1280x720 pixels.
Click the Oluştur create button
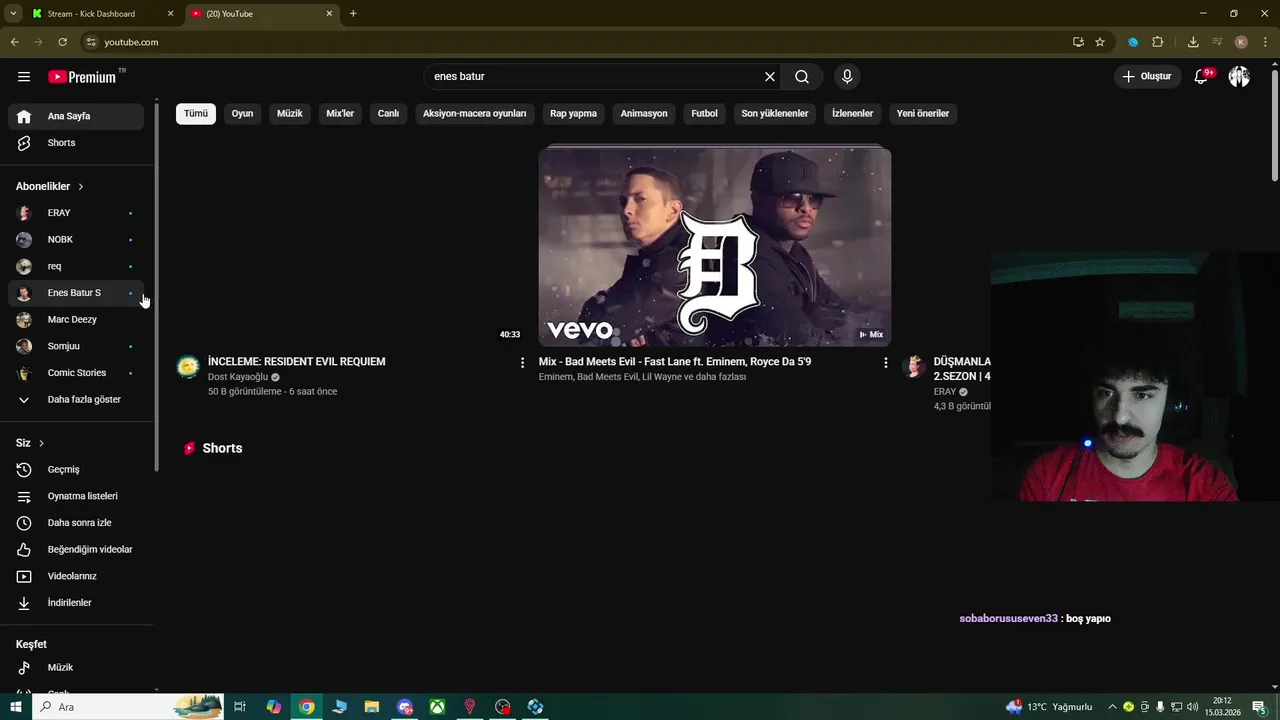point(1147,77)
